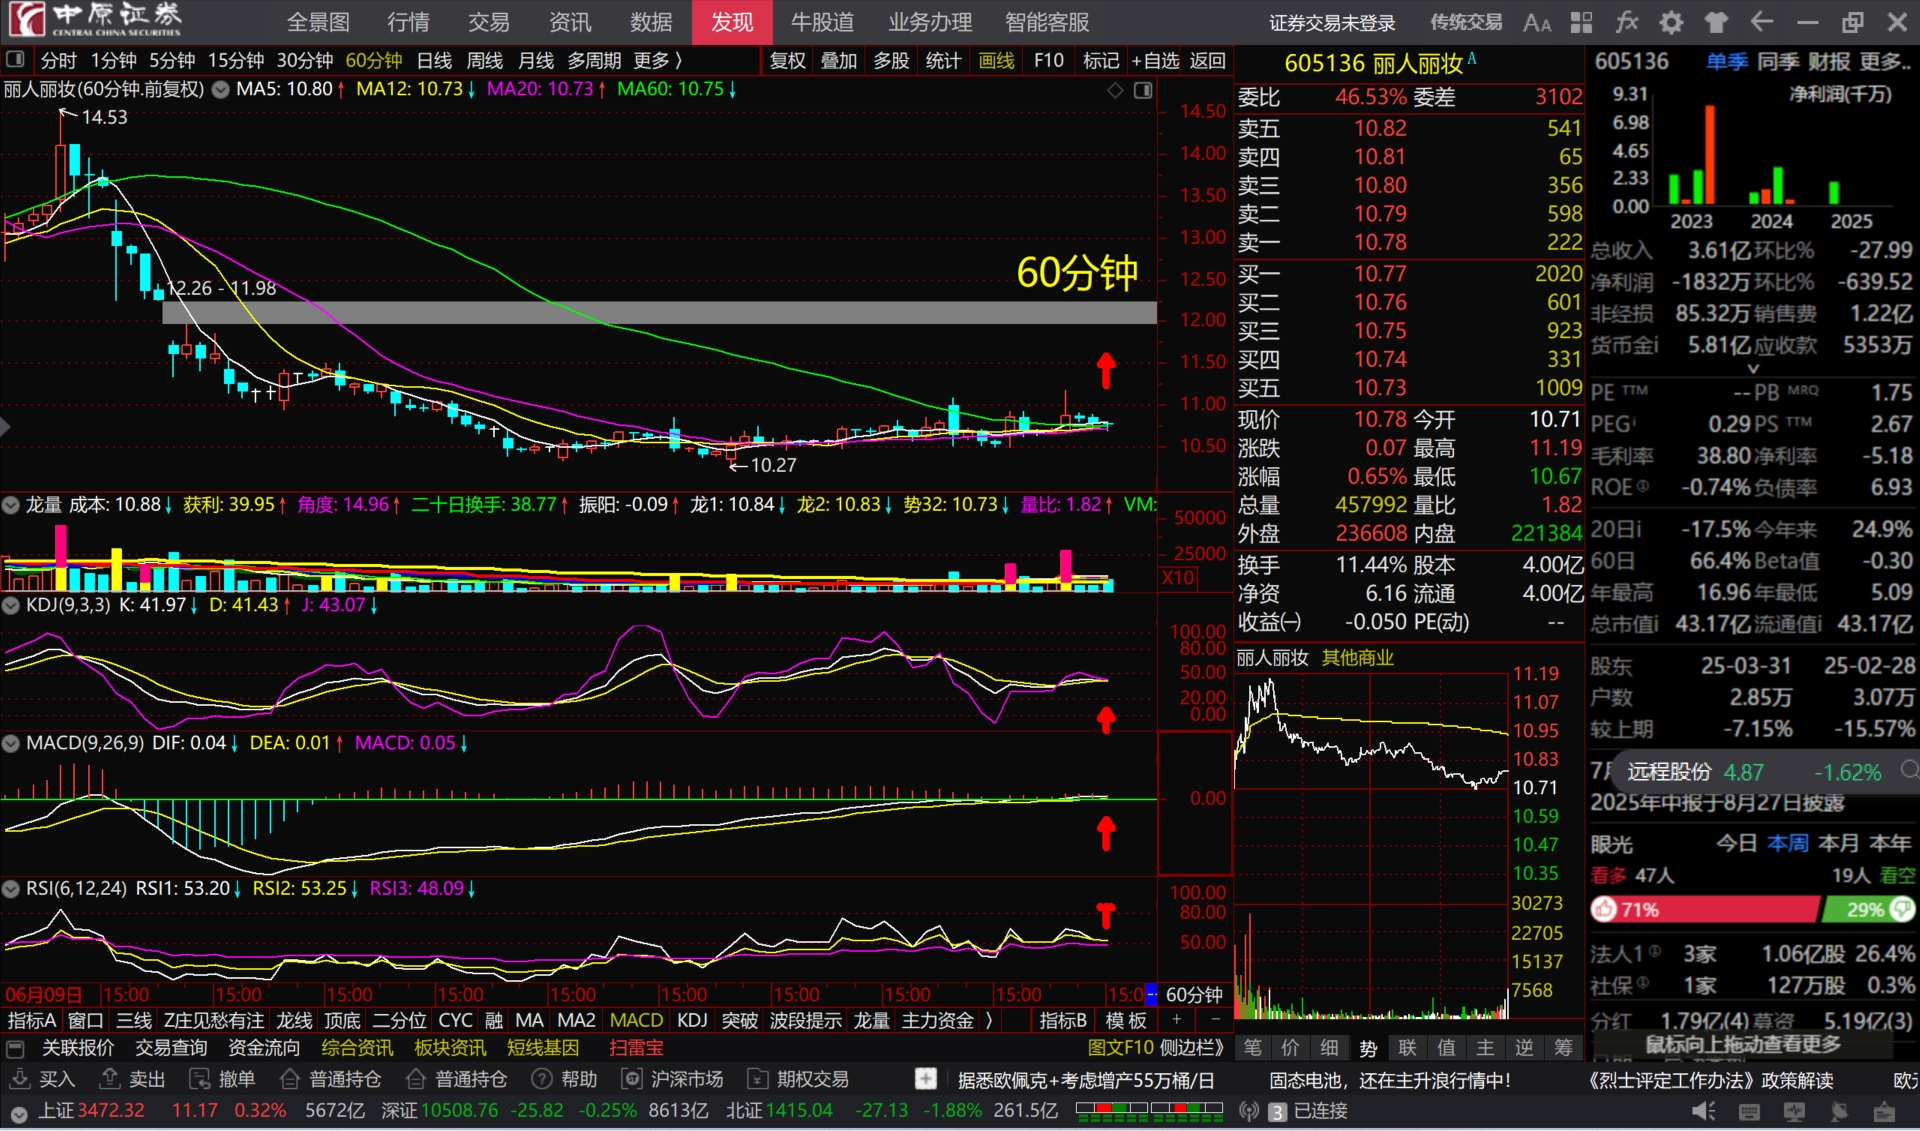Image resolution: width=1920 pixels, height=1131 pixels.
Task: Select the KDJ indicator tab
Action: (692, 1021)
